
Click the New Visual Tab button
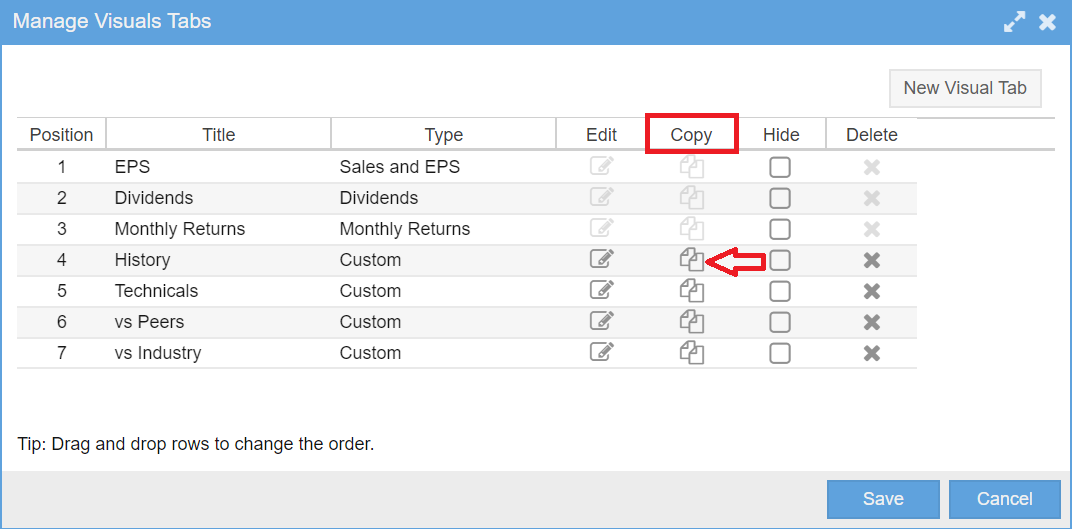coord(965,88)
